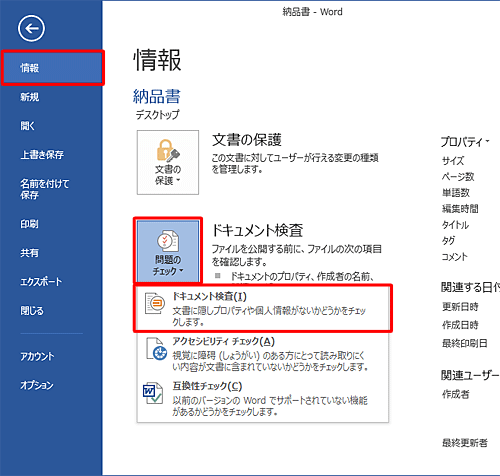
Task: Select 開く in the backstage menu
Action: (x=27, y=126)
